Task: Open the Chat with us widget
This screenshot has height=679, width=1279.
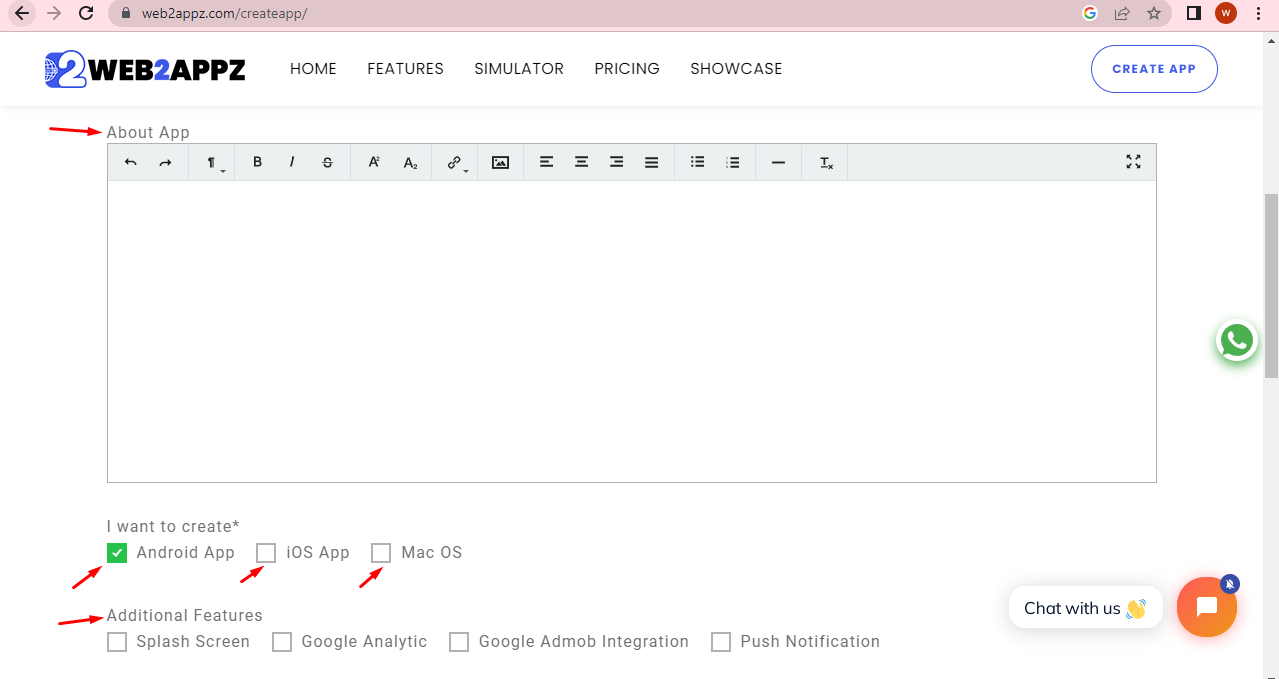Action: (x=1085, y=607)
